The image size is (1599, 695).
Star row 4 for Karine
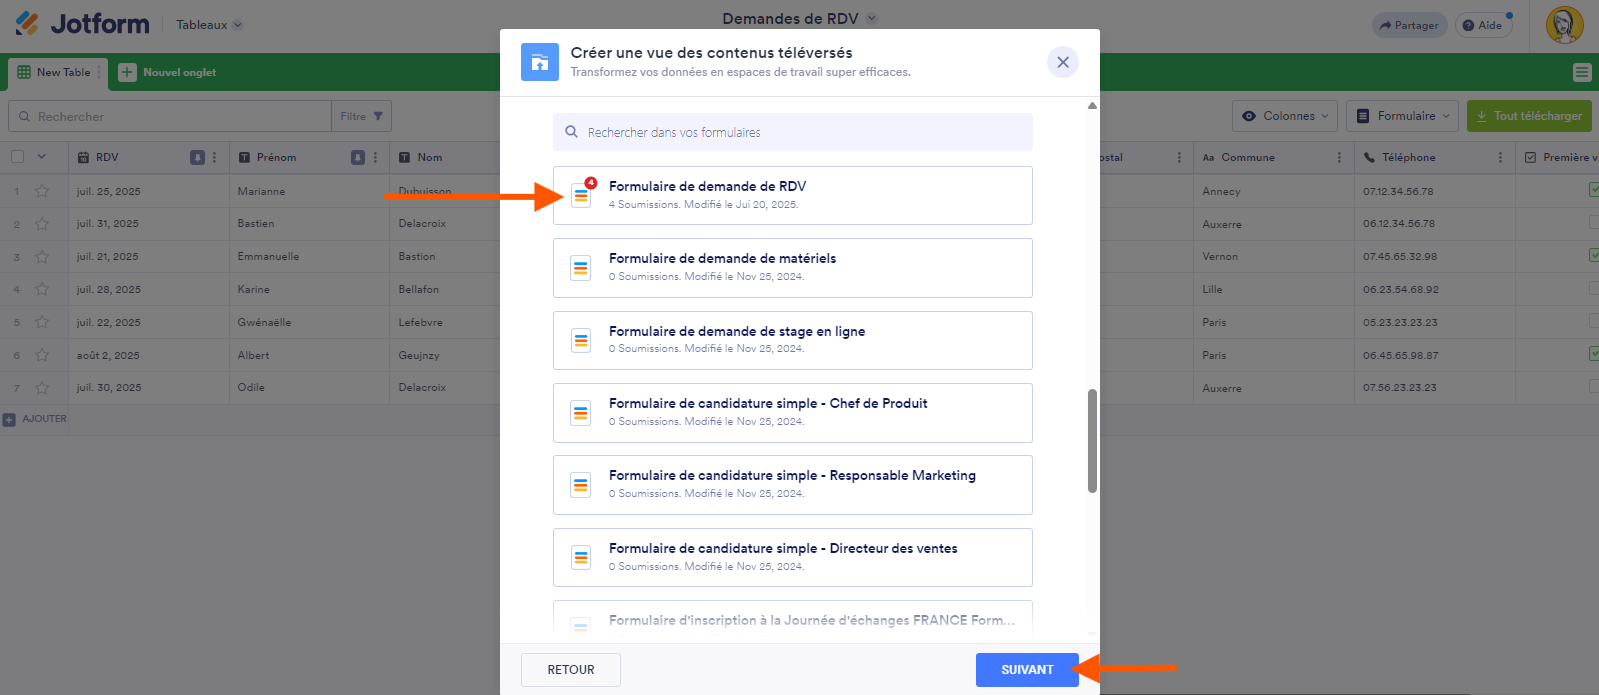tap(42, 289)
